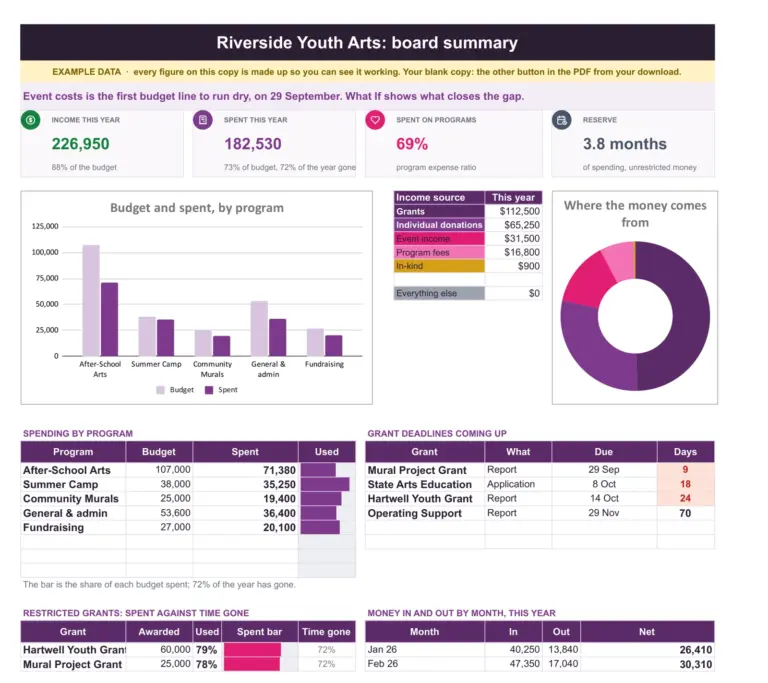The width and height of the screenshot is (768, 683).
Task: Click the dark purple Spent legend swatch
Action: click(x=209, y=390)
